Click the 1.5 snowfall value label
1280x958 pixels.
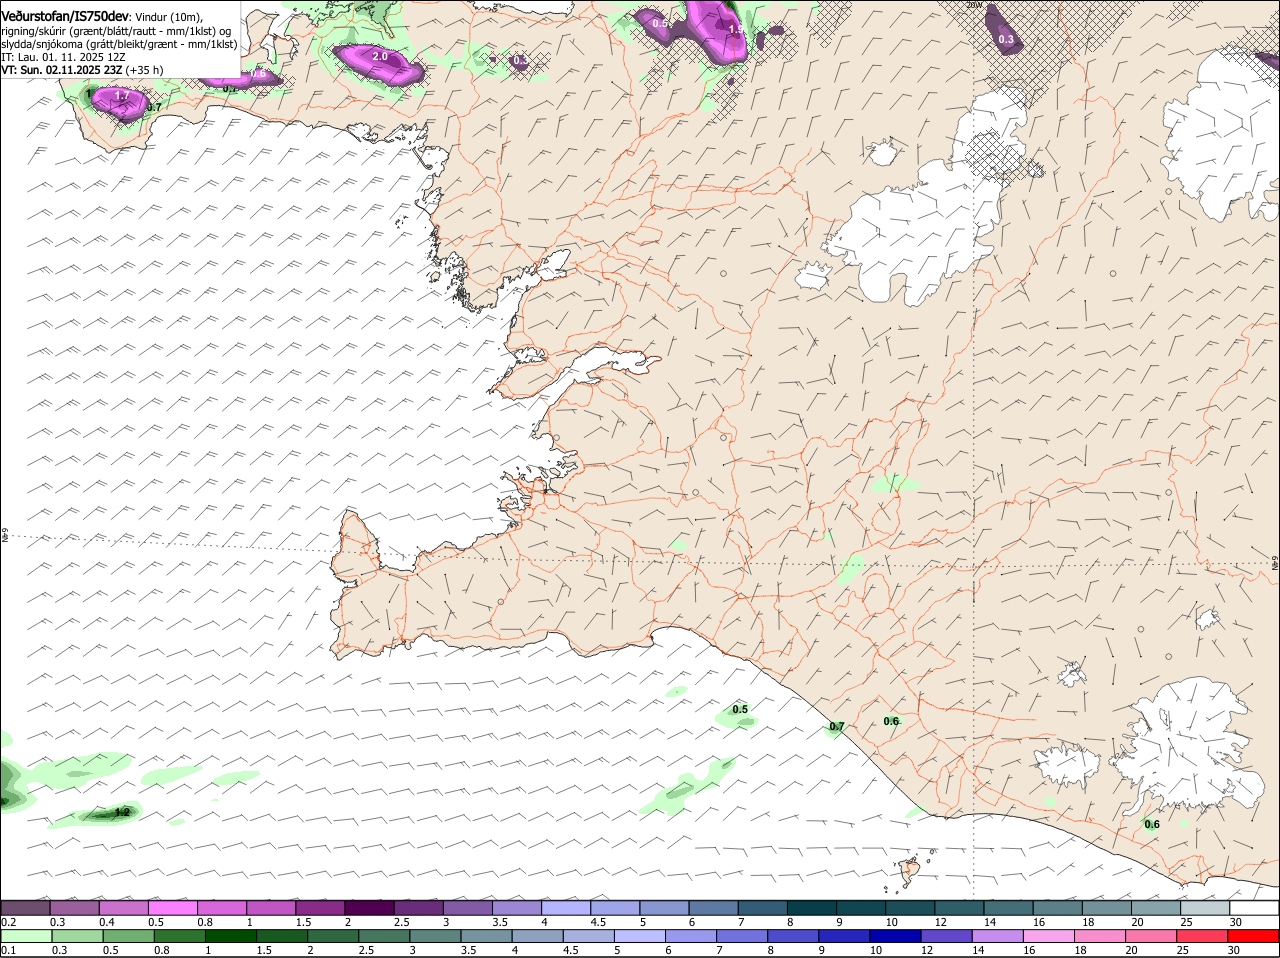(737, 30)
